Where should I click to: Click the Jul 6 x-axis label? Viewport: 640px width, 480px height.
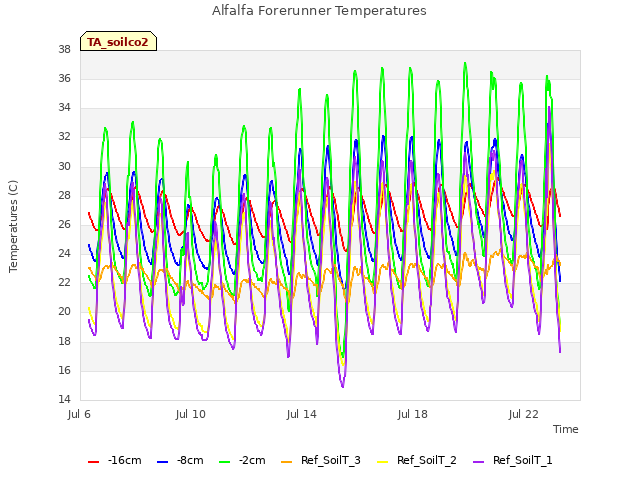pyautogui.click(x=79, y=414)
